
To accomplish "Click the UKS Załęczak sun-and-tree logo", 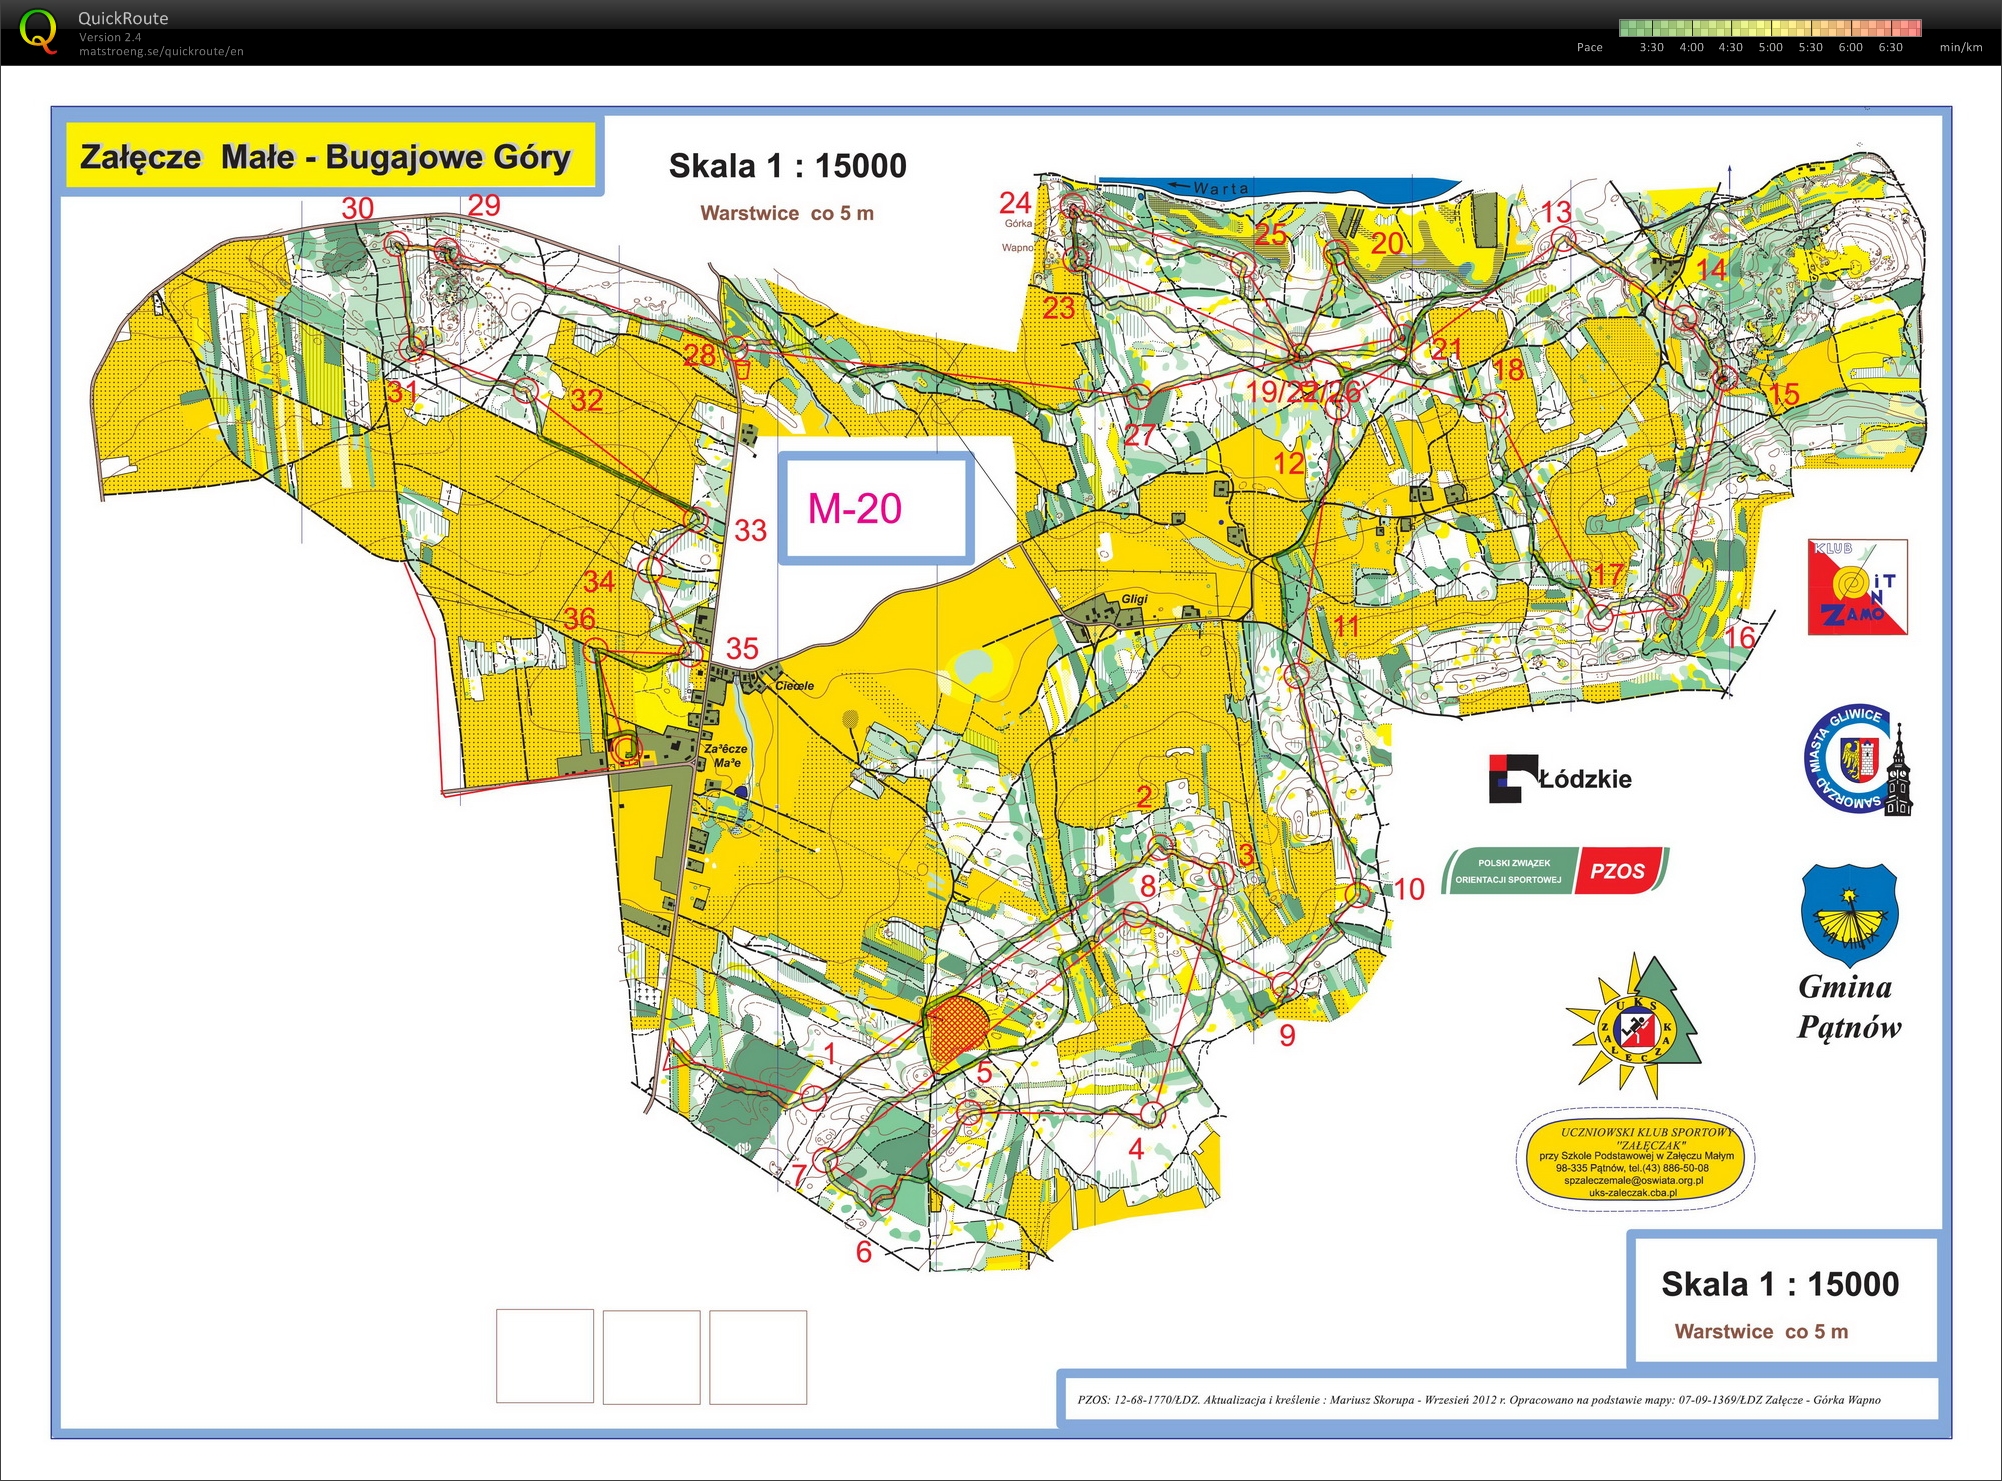I will coord(1633,1026).
